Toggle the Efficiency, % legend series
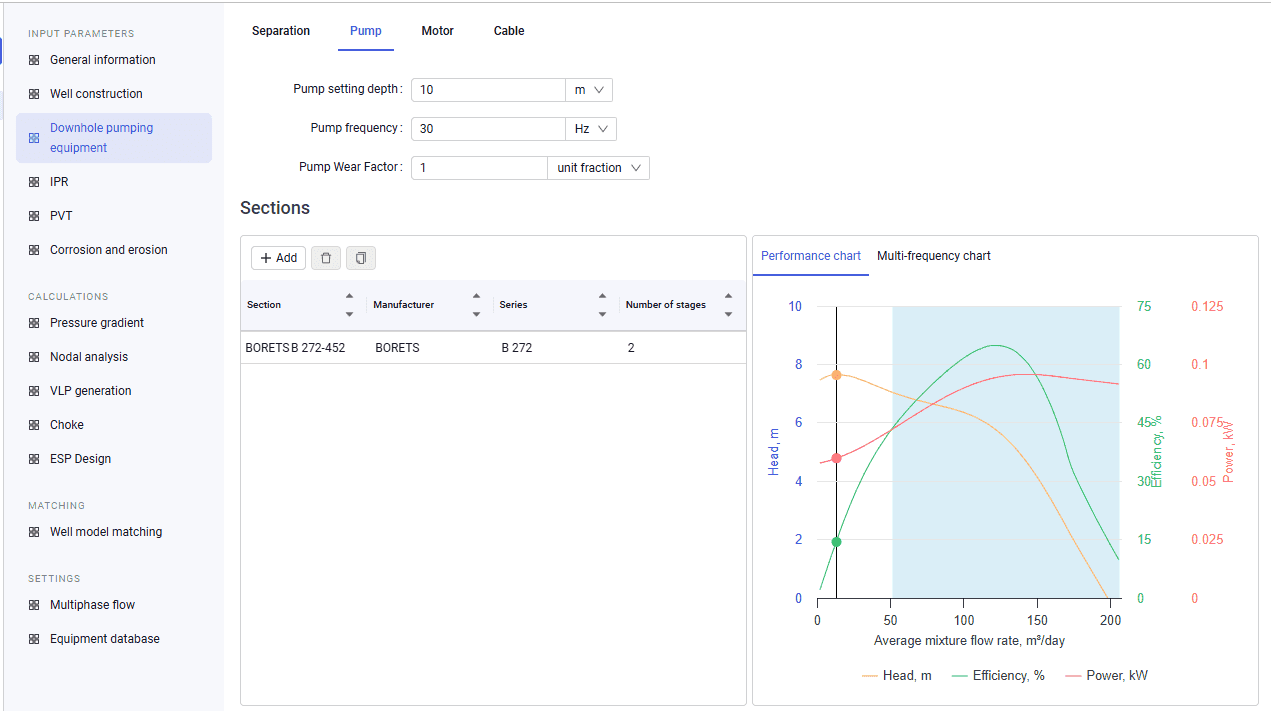Image resolution: width=1271 pixels, height=711 pixels. coord(998,676)
